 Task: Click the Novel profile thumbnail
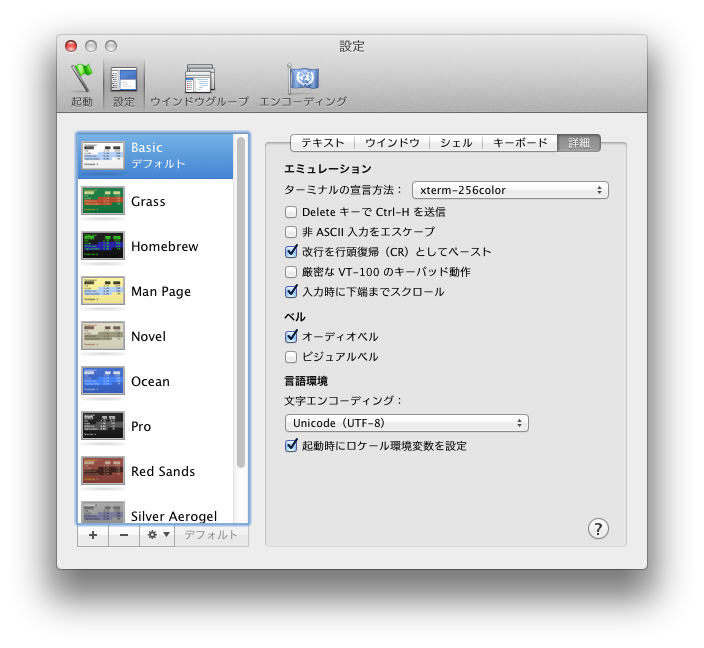tap(103, 336)
